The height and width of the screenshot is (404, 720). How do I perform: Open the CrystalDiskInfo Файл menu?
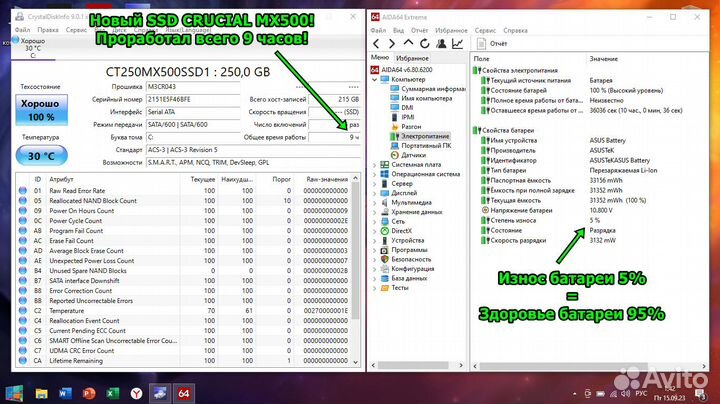tap(22, 30)
